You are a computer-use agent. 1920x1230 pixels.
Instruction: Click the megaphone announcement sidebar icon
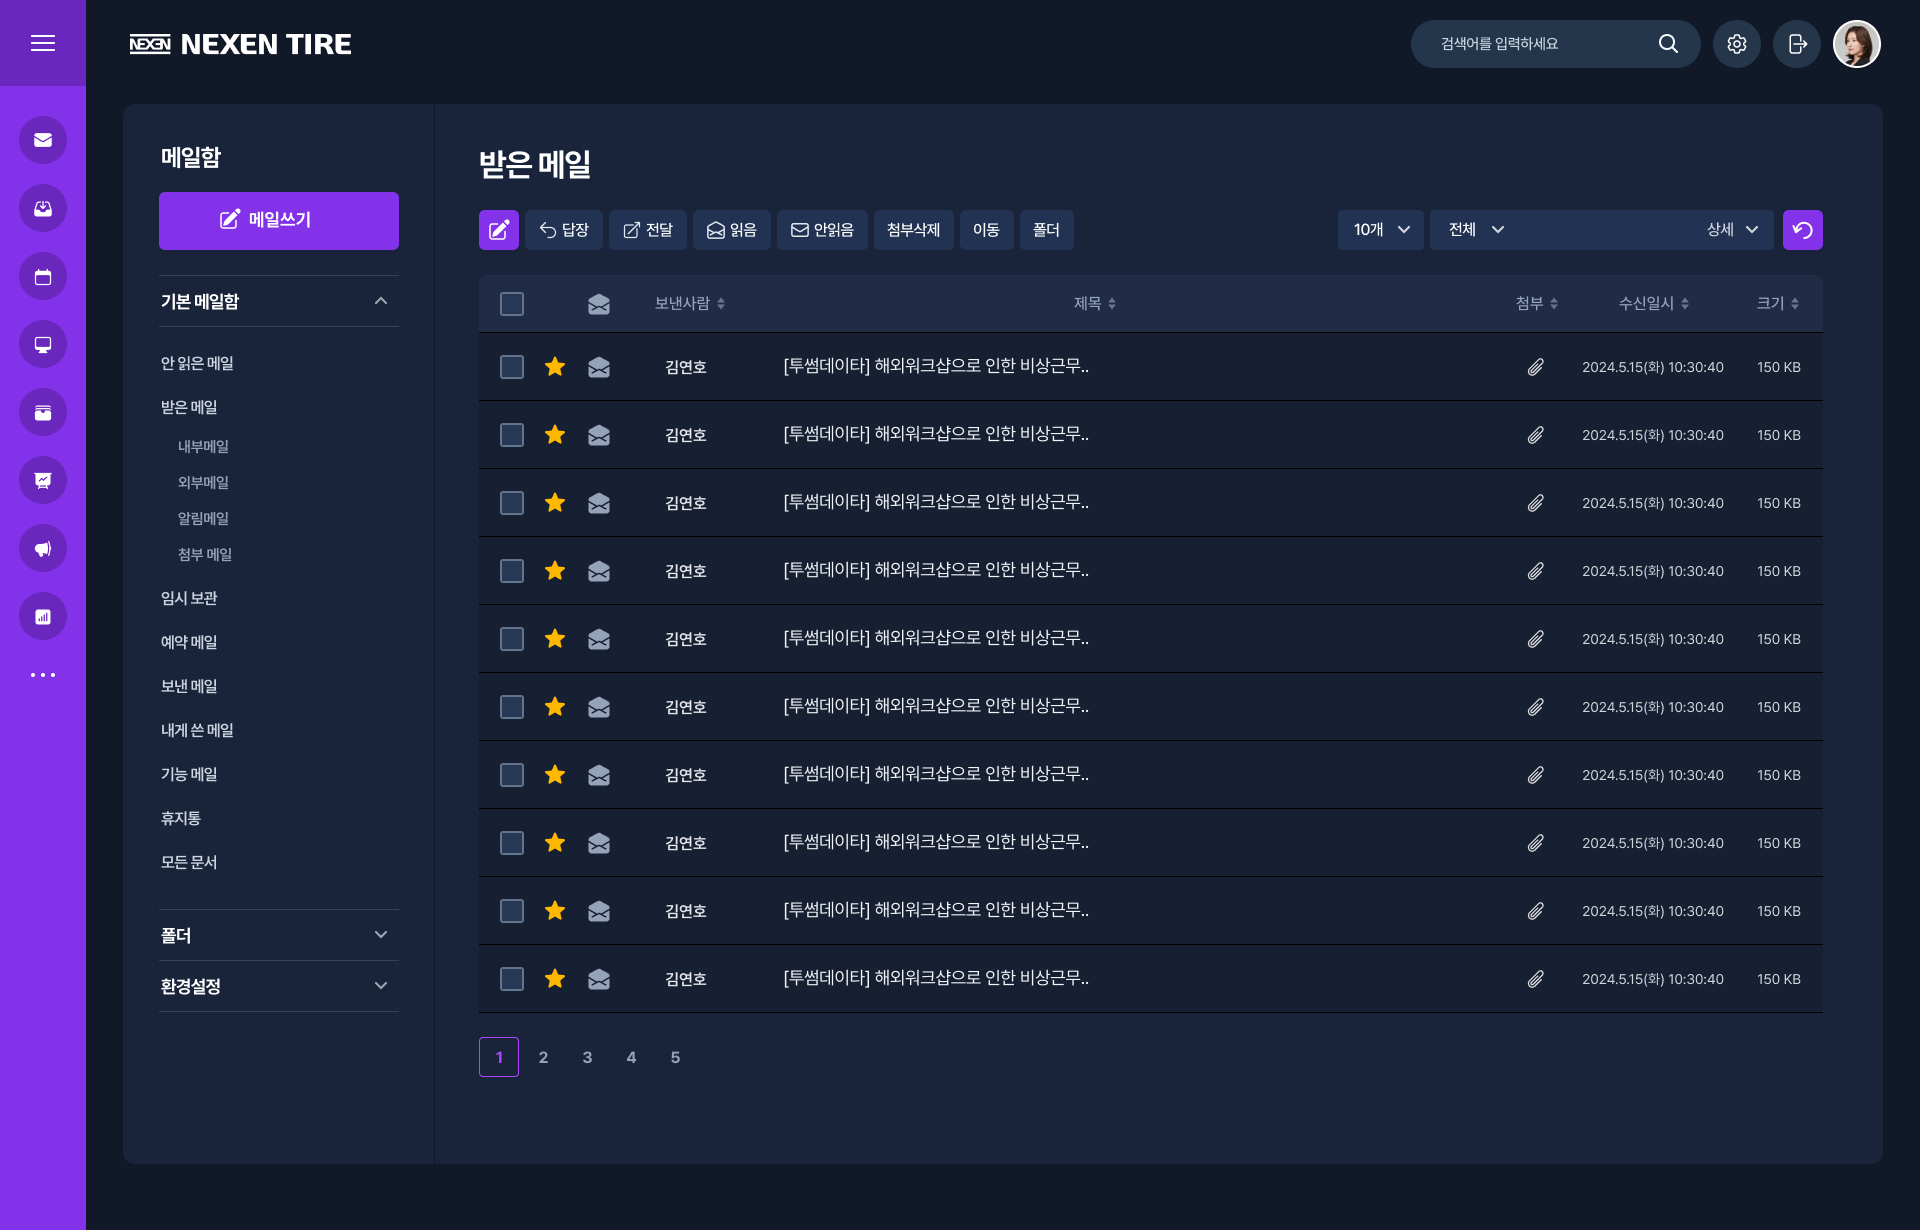[43, 549]
